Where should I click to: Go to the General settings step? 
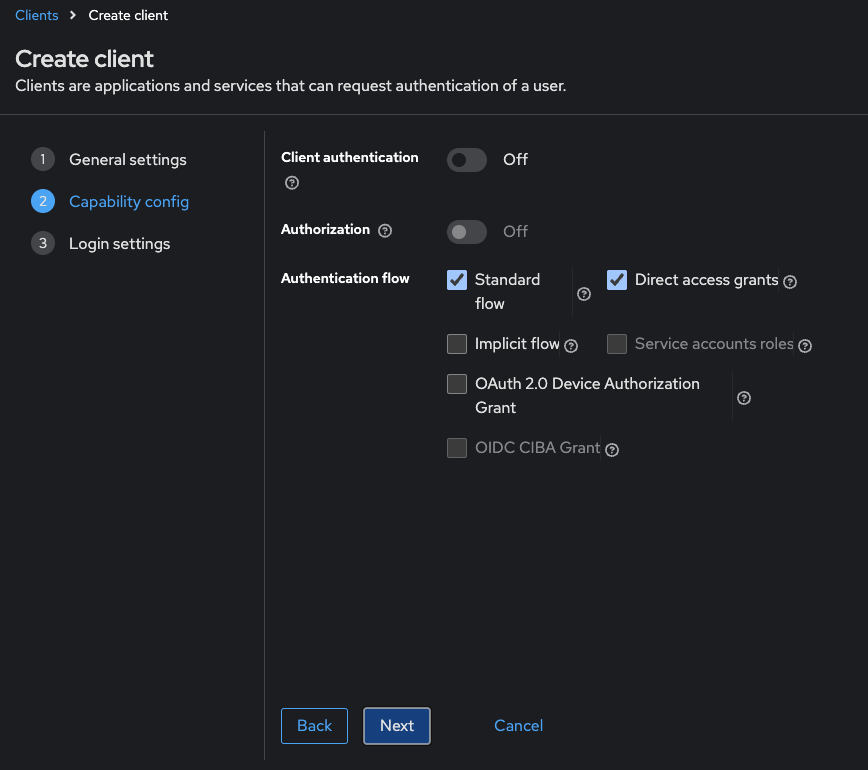(x=127, y=159)
